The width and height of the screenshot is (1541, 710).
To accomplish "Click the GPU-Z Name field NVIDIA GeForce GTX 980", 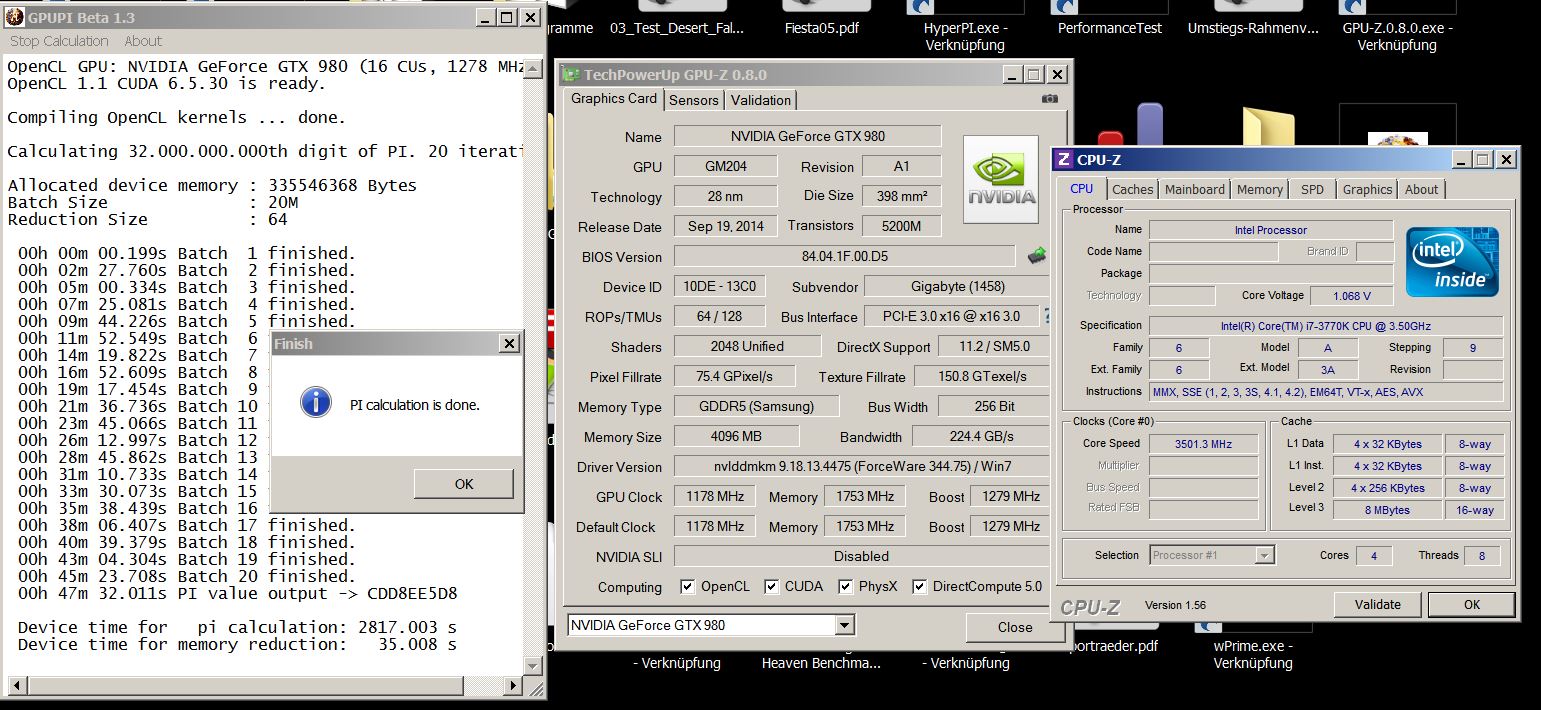I will (x=807, y=136).
